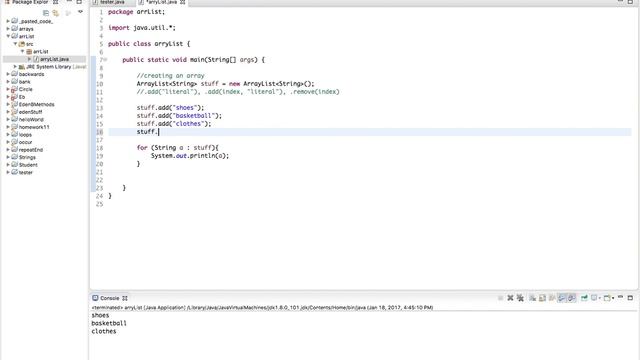Select the occur project
Viewport: 640px width, 360px height.
(x=25, y=142)
